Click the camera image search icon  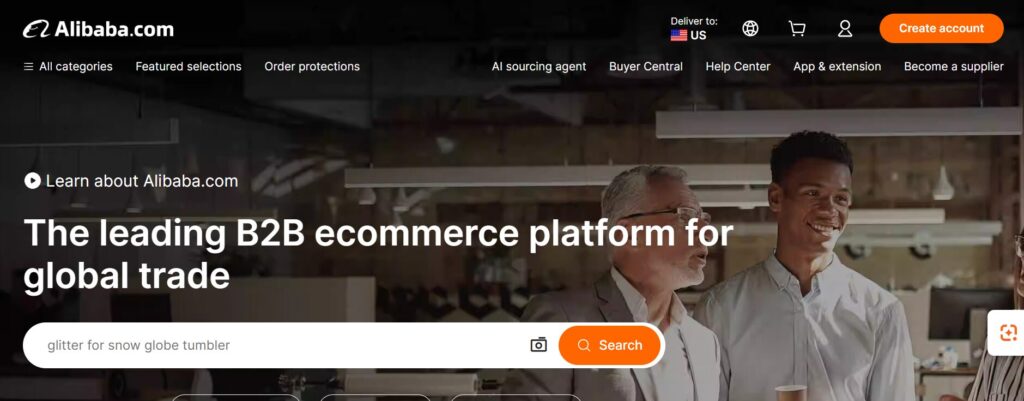tap(539, 345)
